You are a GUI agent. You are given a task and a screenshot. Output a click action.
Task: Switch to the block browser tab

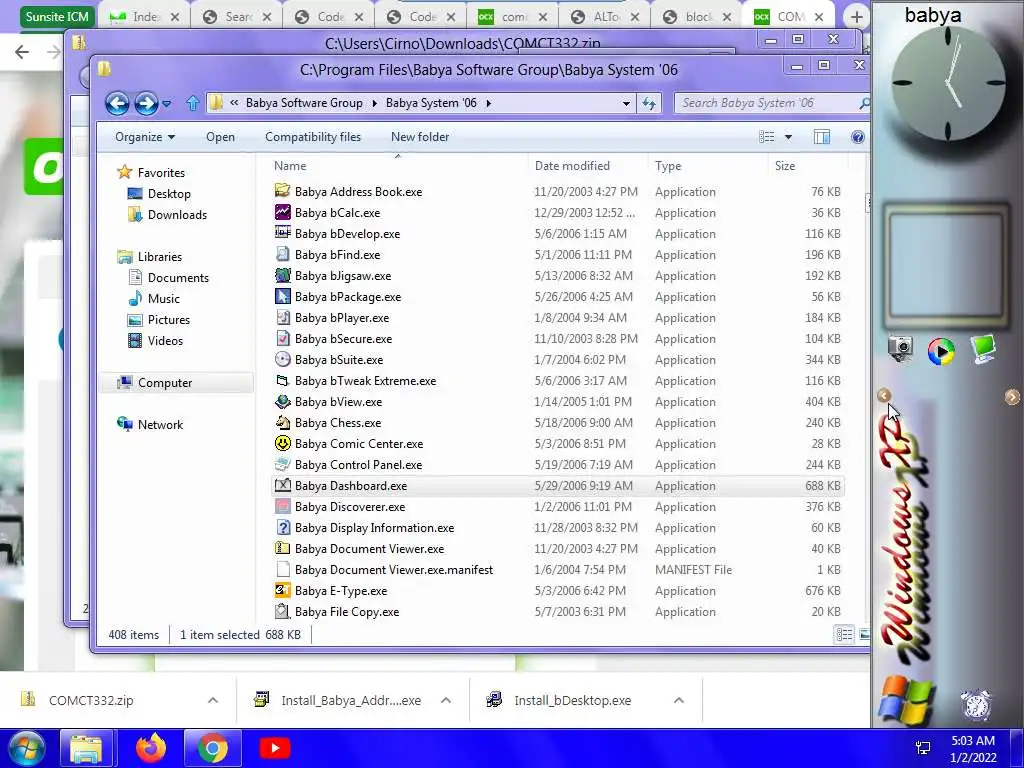coord(696,17)
